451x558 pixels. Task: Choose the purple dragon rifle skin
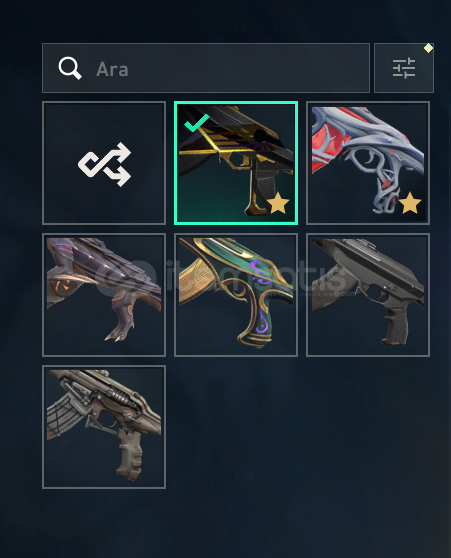point(104,295)
